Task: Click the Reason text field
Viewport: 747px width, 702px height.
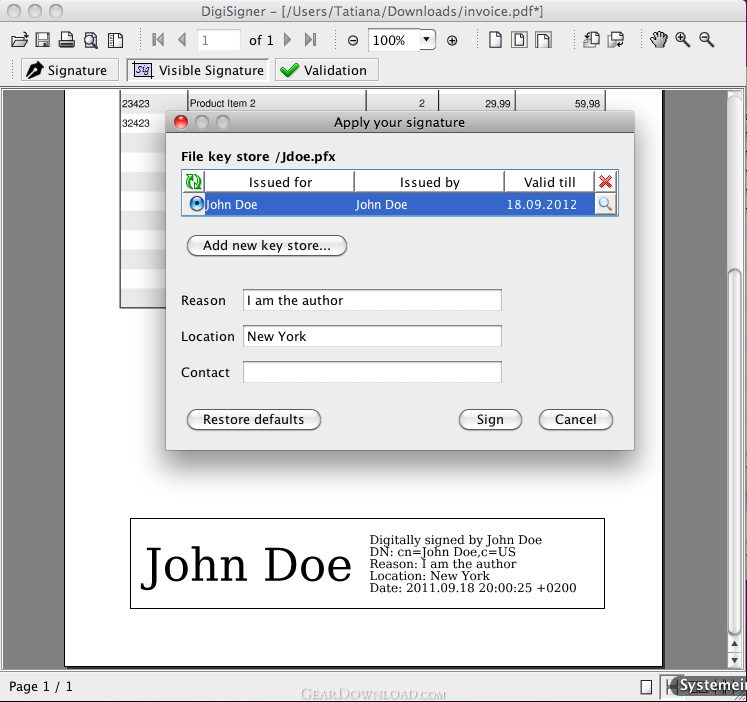Action: 372,300
